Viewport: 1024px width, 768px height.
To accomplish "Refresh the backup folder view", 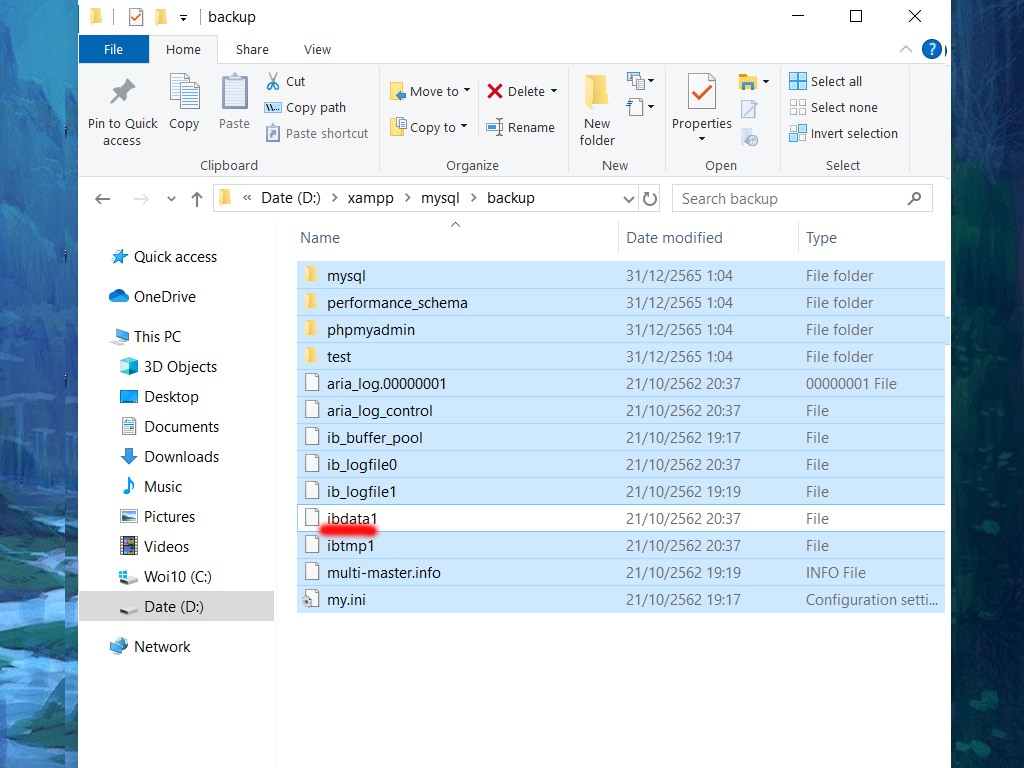I will pos(650,199).
